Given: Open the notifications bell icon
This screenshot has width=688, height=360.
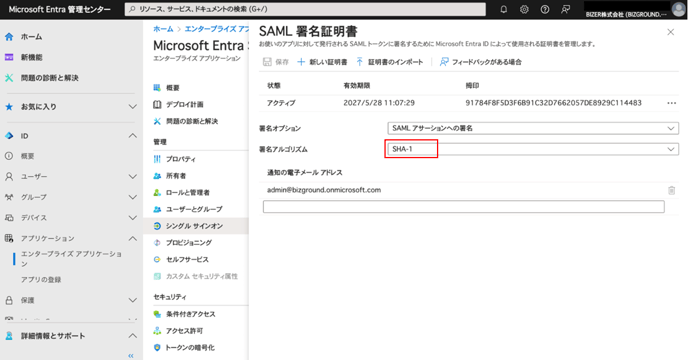Looking at the screenshot, I should point(503,9).
